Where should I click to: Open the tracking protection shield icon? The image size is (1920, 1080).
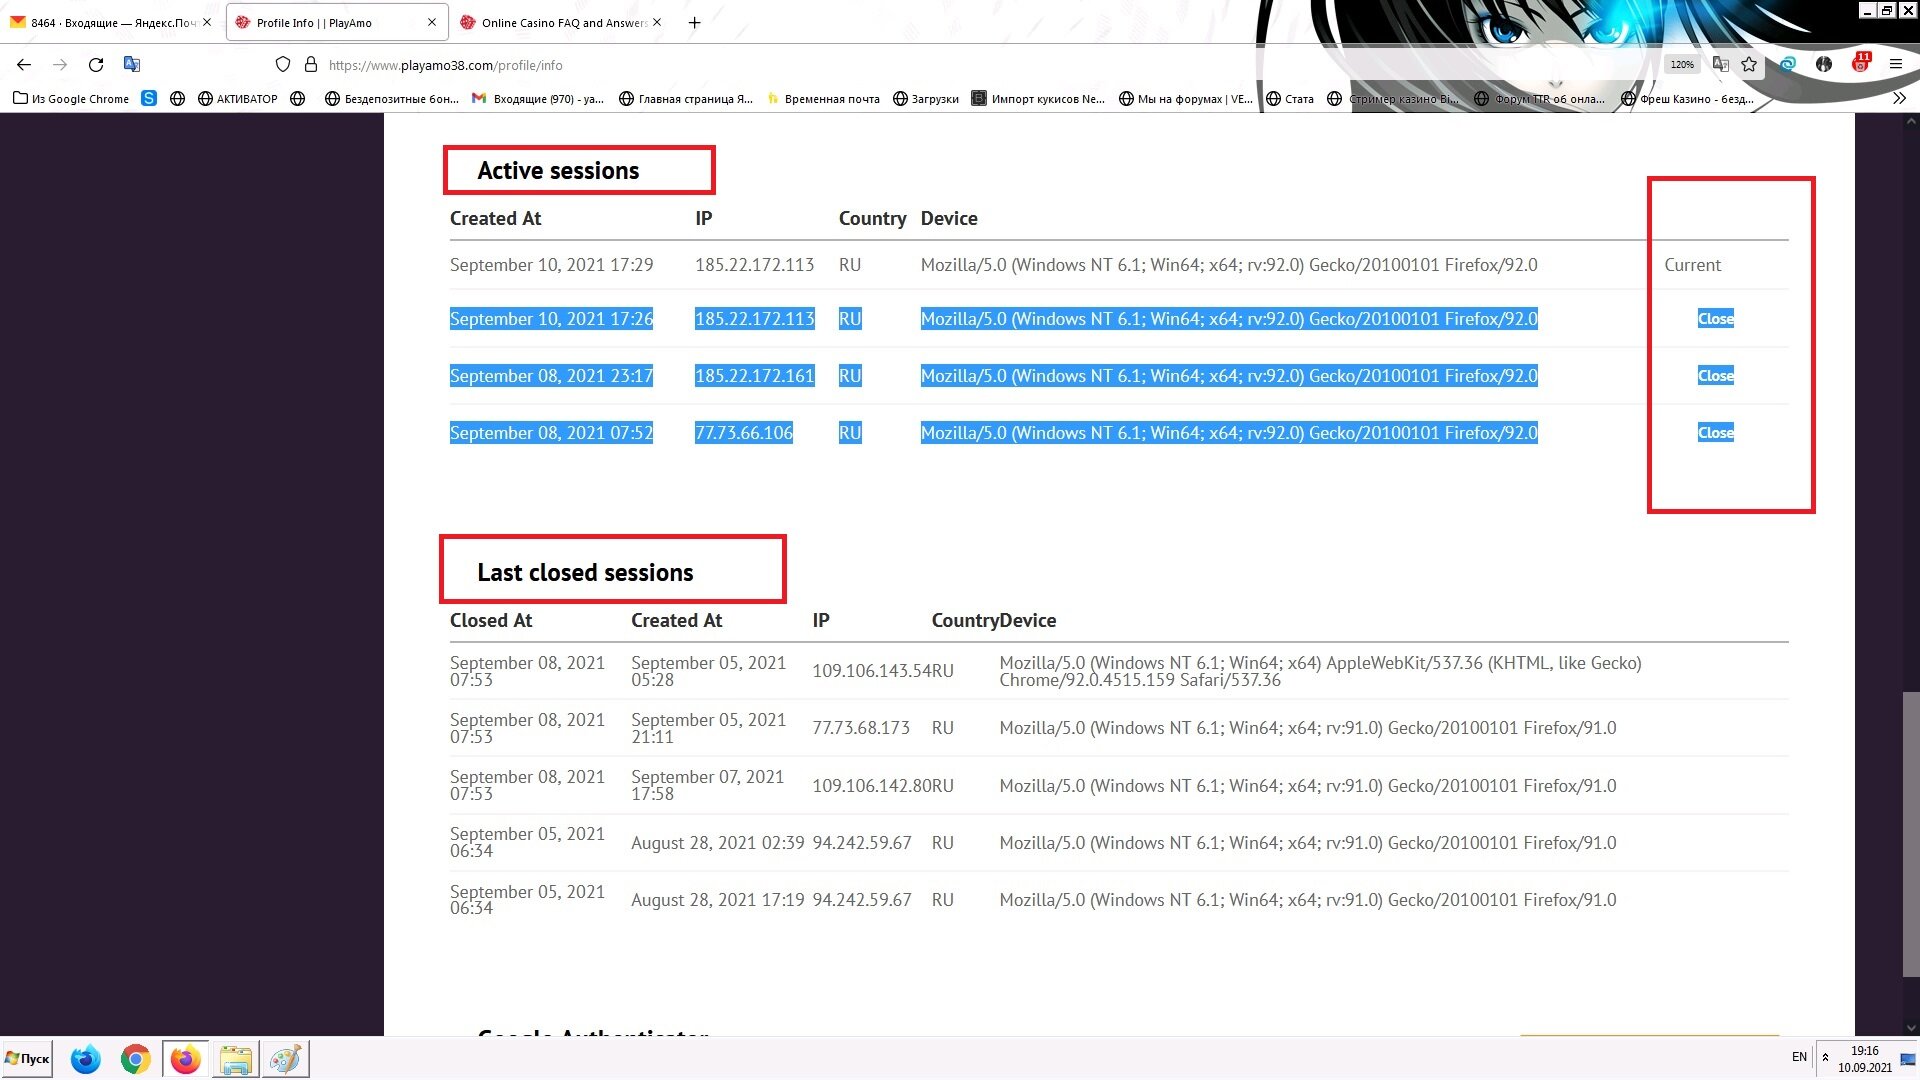[283, 65]
